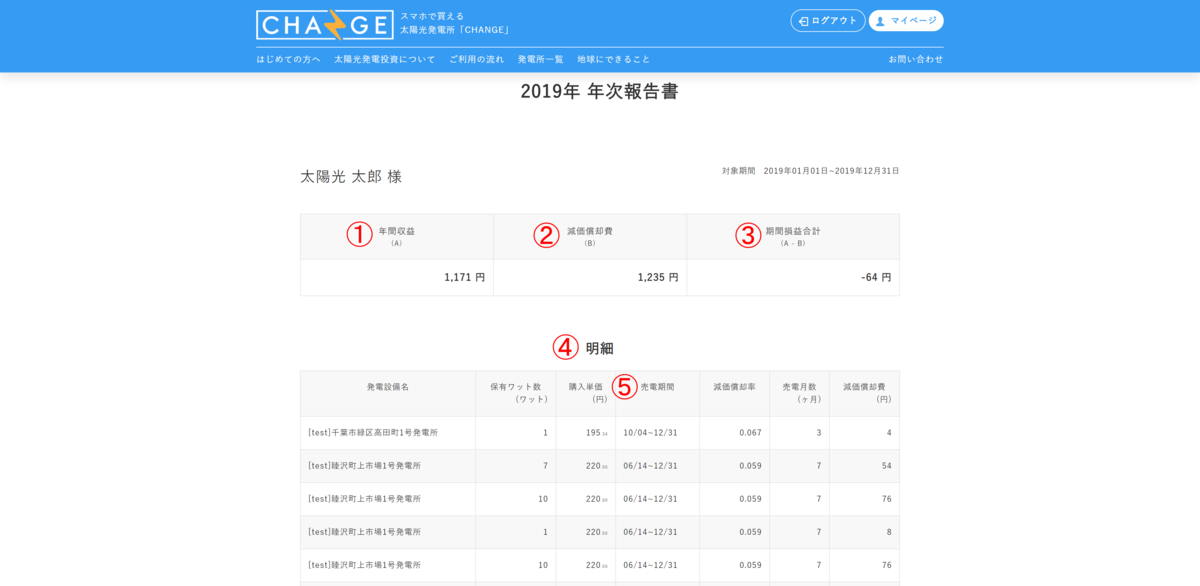Image resolution: width=1200 pixels, height=586 pixels.
Task: Select the -64 円 profit-loss value
Action: (876, 277)
